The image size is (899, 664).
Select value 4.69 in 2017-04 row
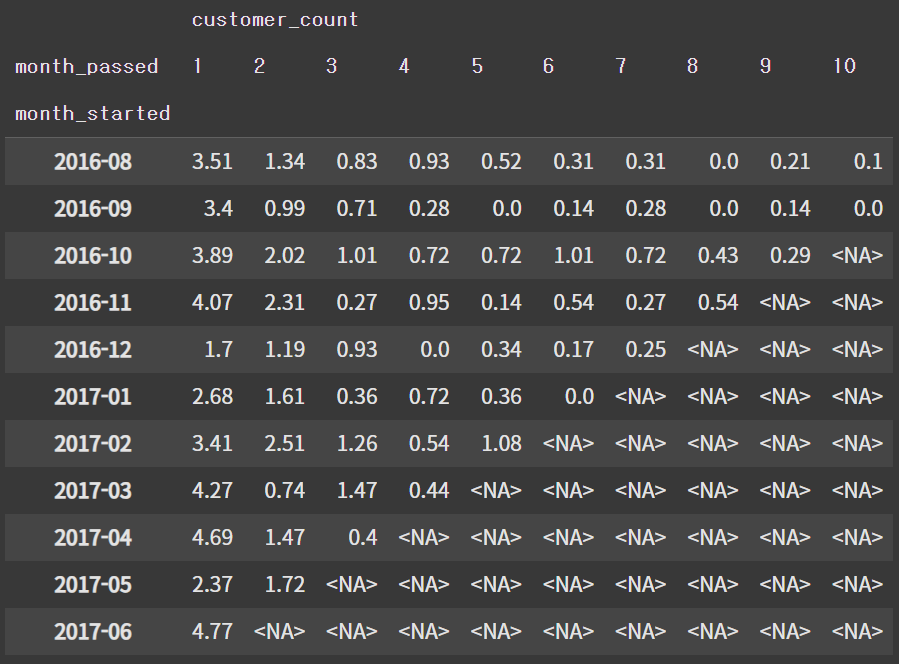[x=212, y=538]
